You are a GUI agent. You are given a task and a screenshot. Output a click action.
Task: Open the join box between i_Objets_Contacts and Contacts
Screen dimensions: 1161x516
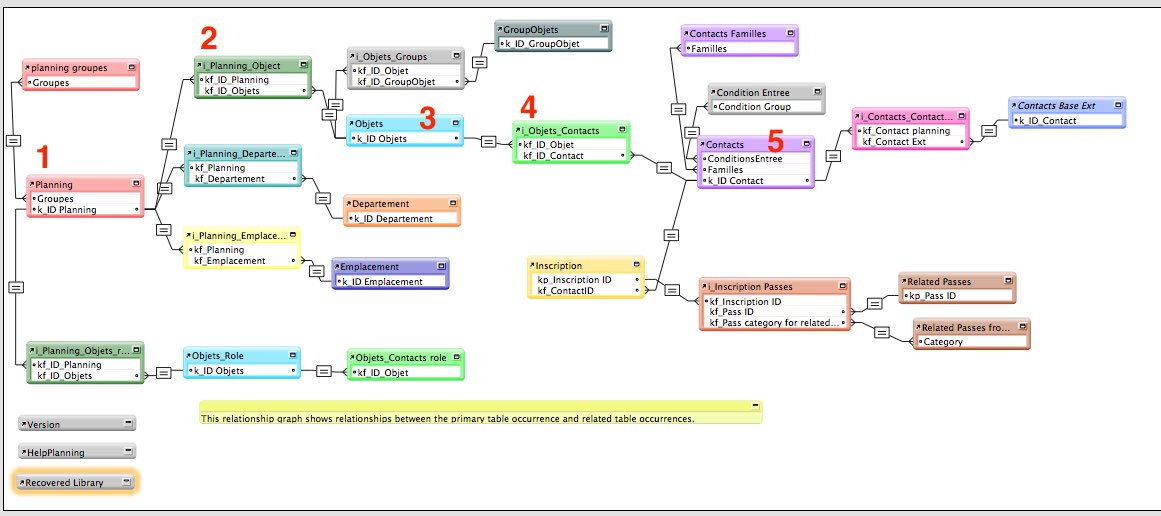(664, 168)
